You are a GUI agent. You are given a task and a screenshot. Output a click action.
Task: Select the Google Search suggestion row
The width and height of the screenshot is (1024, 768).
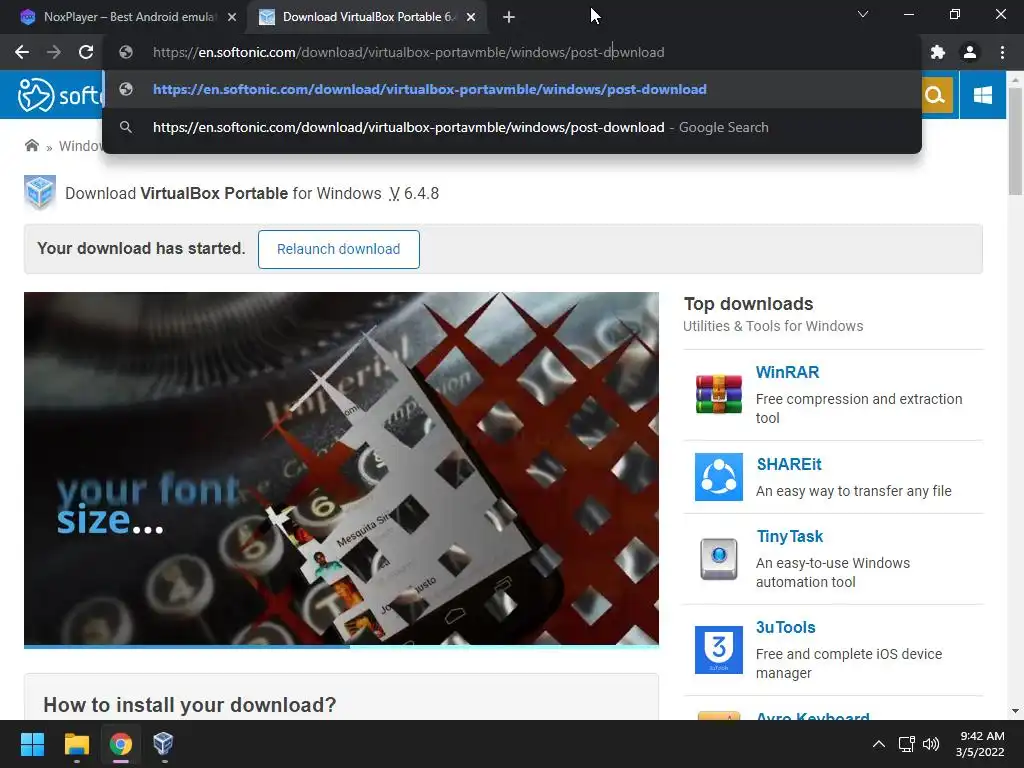pos(512,127)
